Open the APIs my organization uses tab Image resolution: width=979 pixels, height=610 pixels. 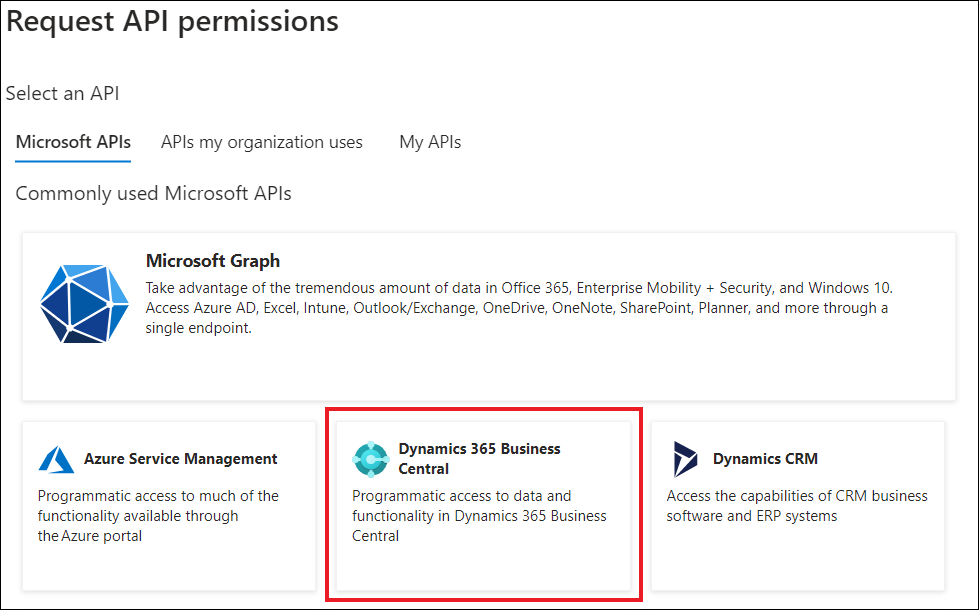pyautogui.click(x=262, y=142)
